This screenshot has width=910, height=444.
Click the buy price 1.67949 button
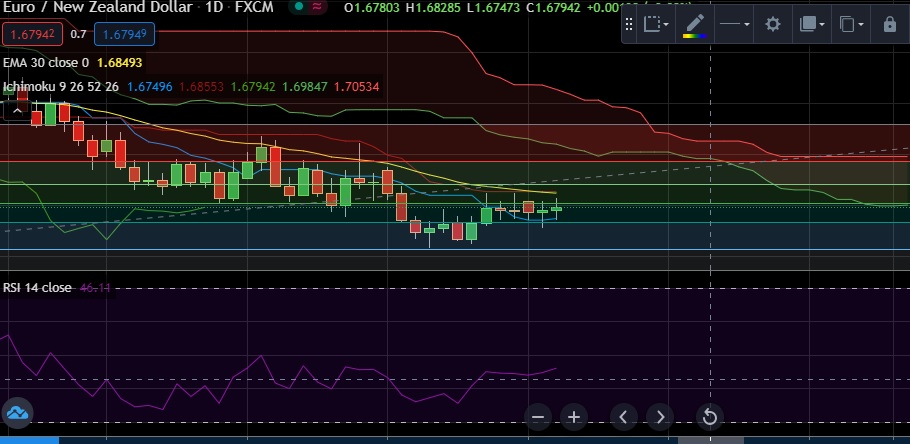[x=125, y=35]
